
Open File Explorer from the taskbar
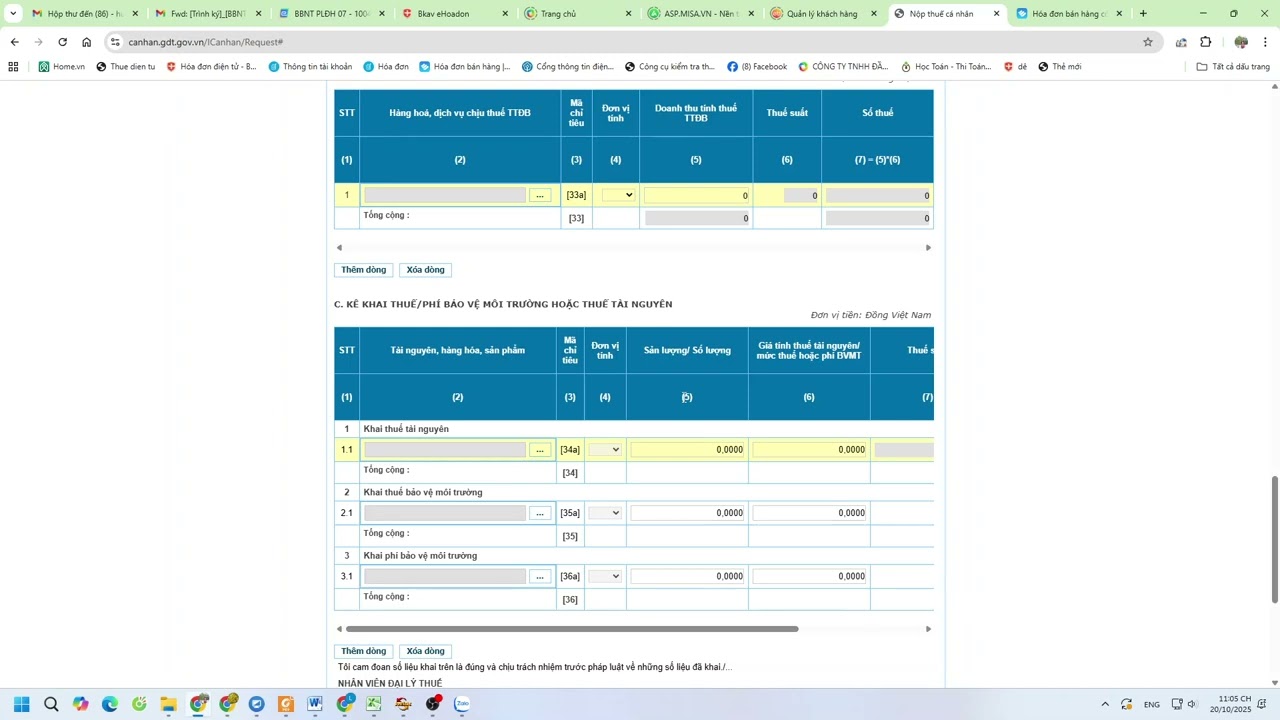(168, 704)
